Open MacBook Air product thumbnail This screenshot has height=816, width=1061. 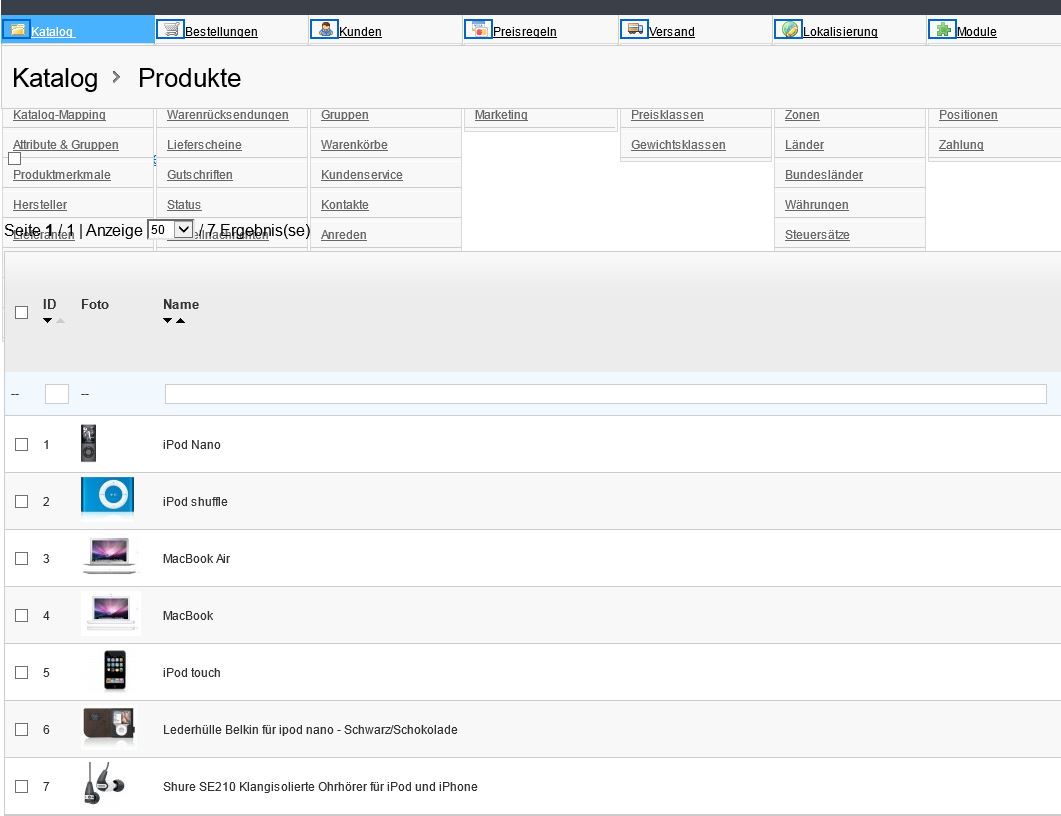pos(110,556)
